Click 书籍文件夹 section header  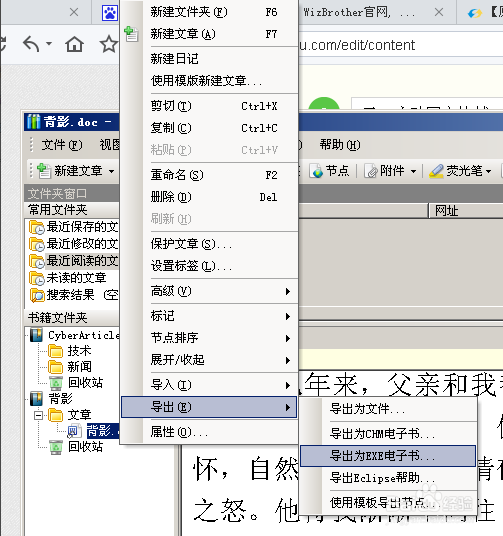pyautogui.click(x=72, y=318)
